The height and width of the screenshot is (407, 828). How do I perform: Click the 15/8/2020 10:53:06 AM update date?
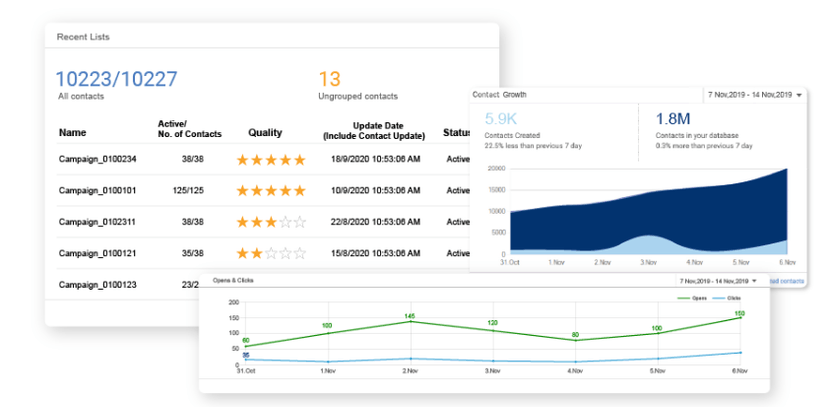point(375,254)
